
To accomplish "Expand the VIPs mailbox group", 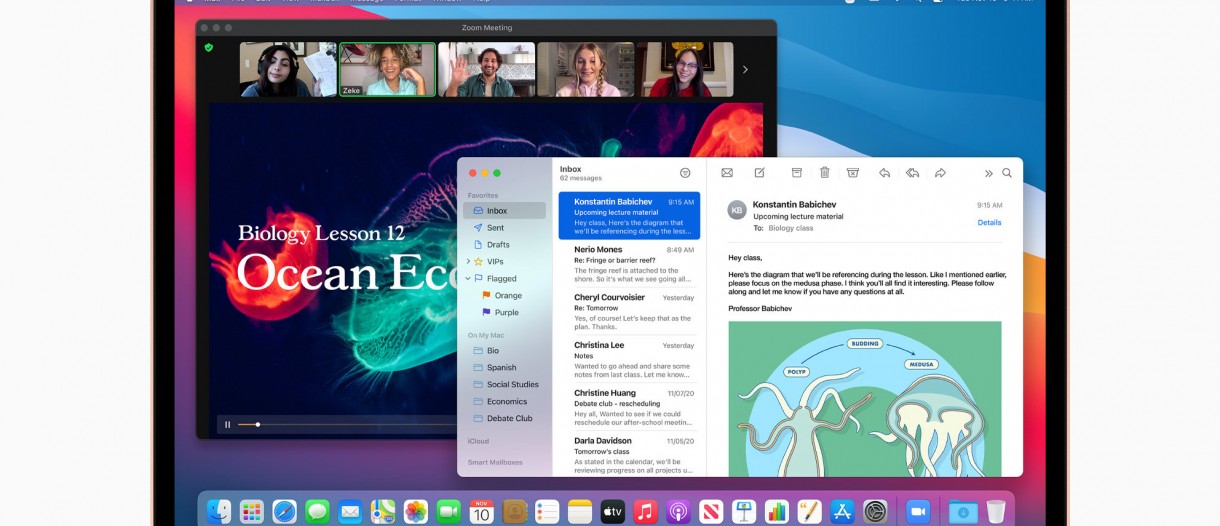I will 468,262.
